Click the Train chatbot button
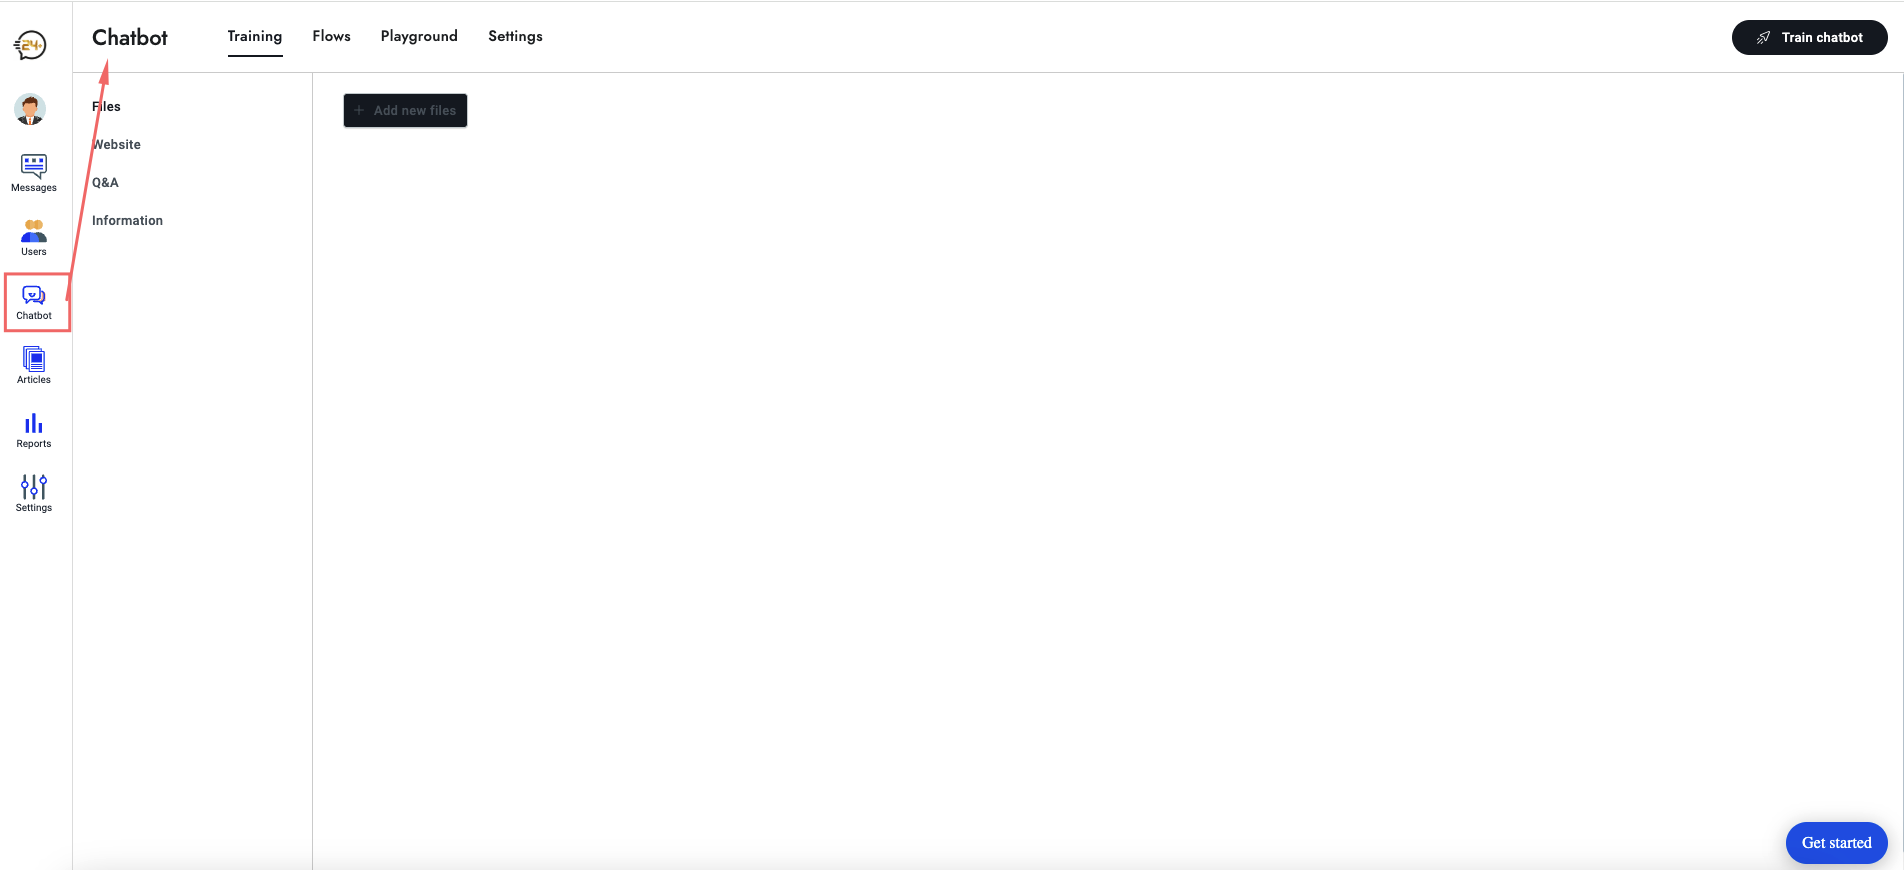This screenshot has height=870, width=1904. (1809, 37)
